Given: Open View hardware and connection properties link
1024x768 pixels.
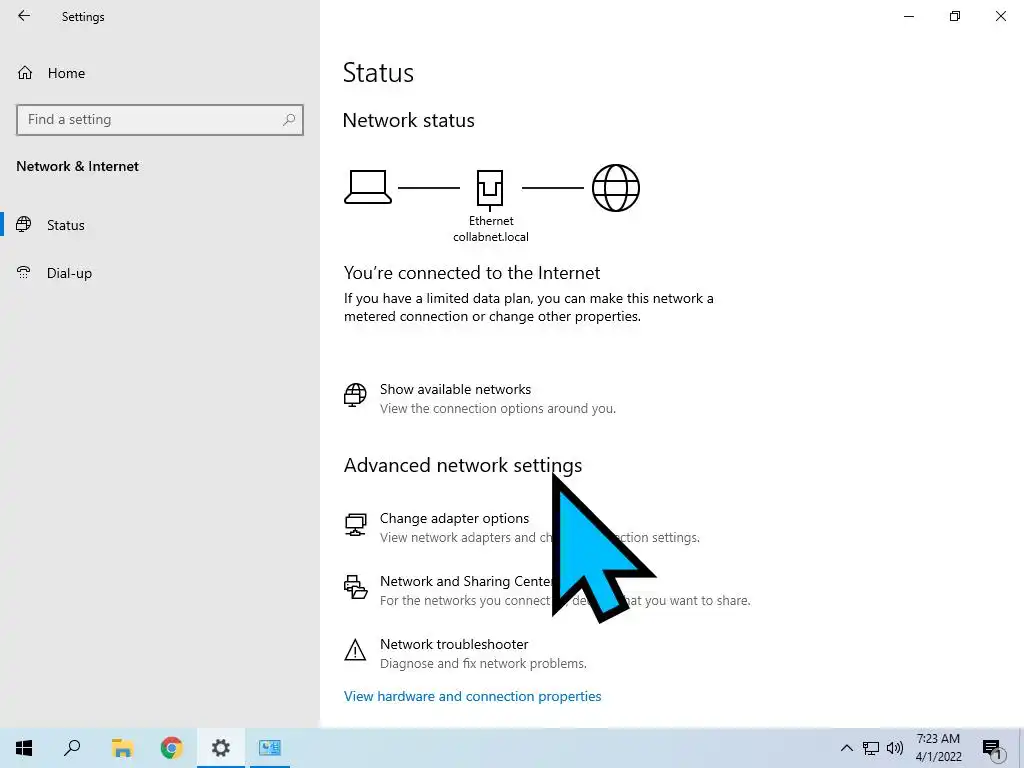Looking at the screenshot, I should 472,696.
